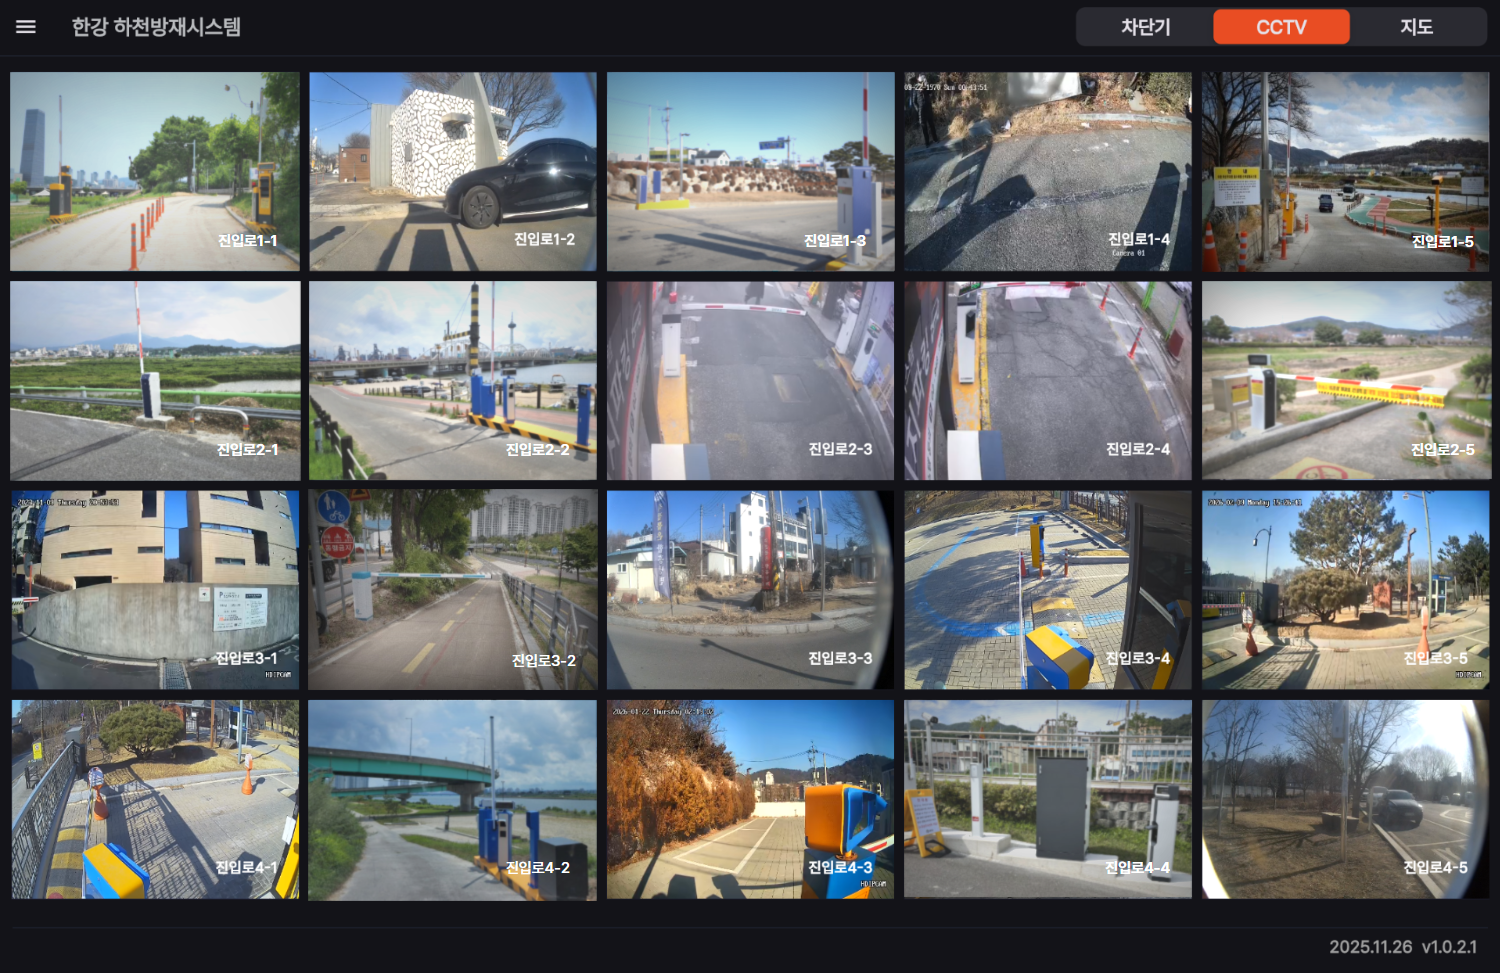Select the 진입로3-2 bike path camera

453,590
